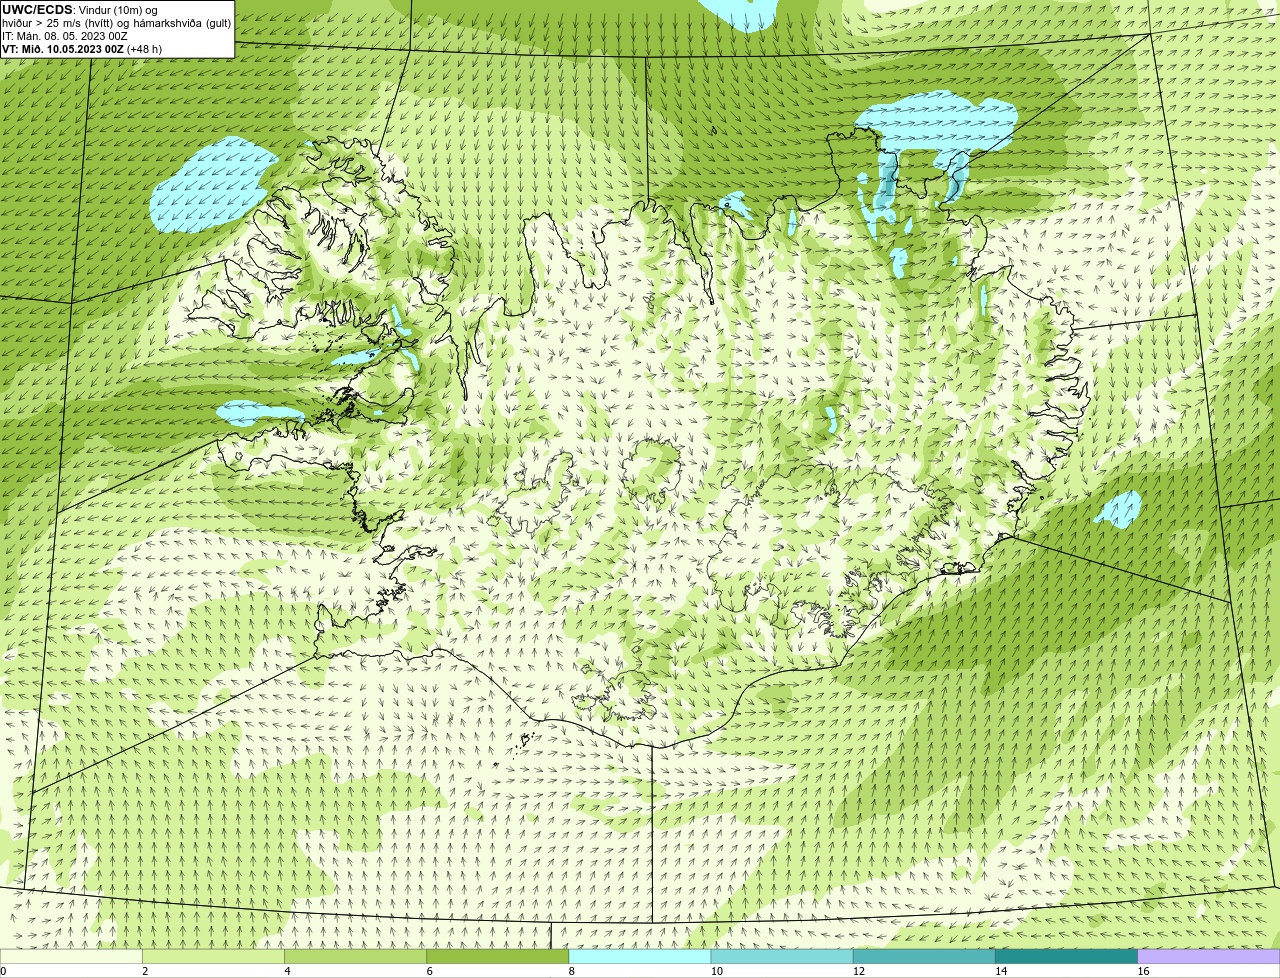Click the lavender legend swatch above 16 m/s
The width and height of the screenshot is (1280, 978).
click(1209, 957)
